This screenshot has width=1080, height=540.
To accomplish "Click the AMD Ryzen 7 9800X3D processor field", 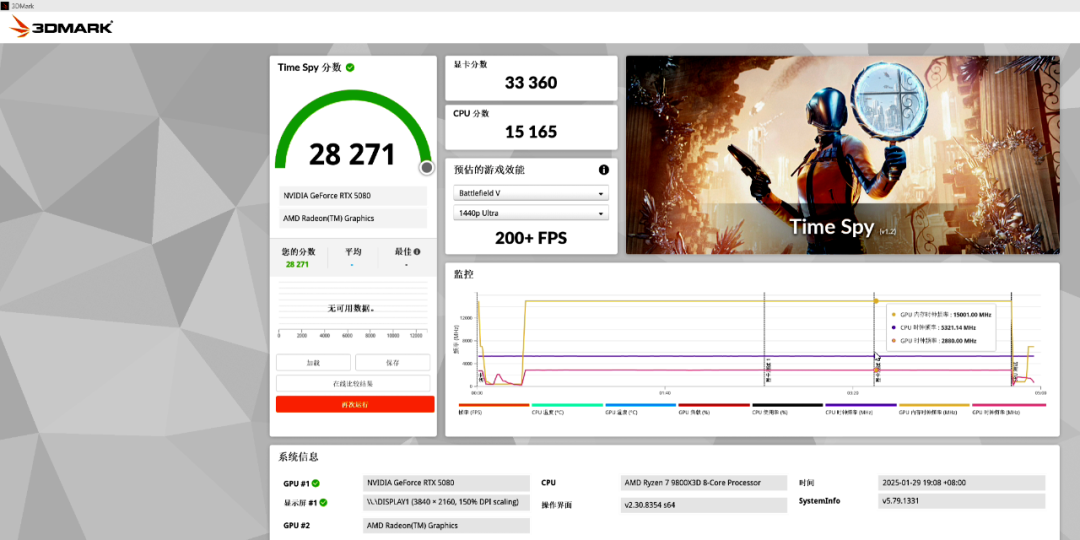I will (x=704, y=483).
